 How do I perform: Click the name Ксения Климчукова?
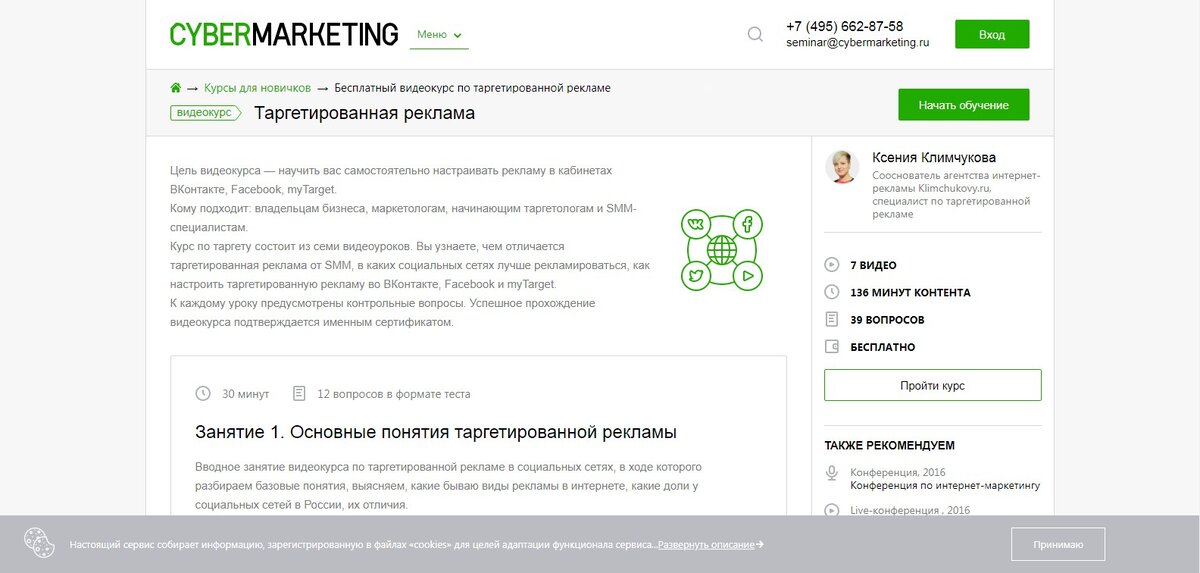pos(934,158)
